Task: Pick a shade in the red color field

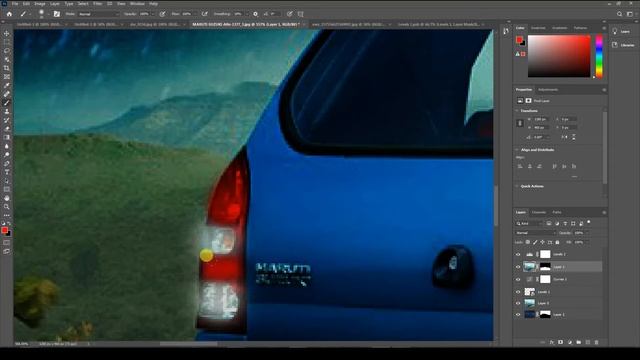Action: 559,56
